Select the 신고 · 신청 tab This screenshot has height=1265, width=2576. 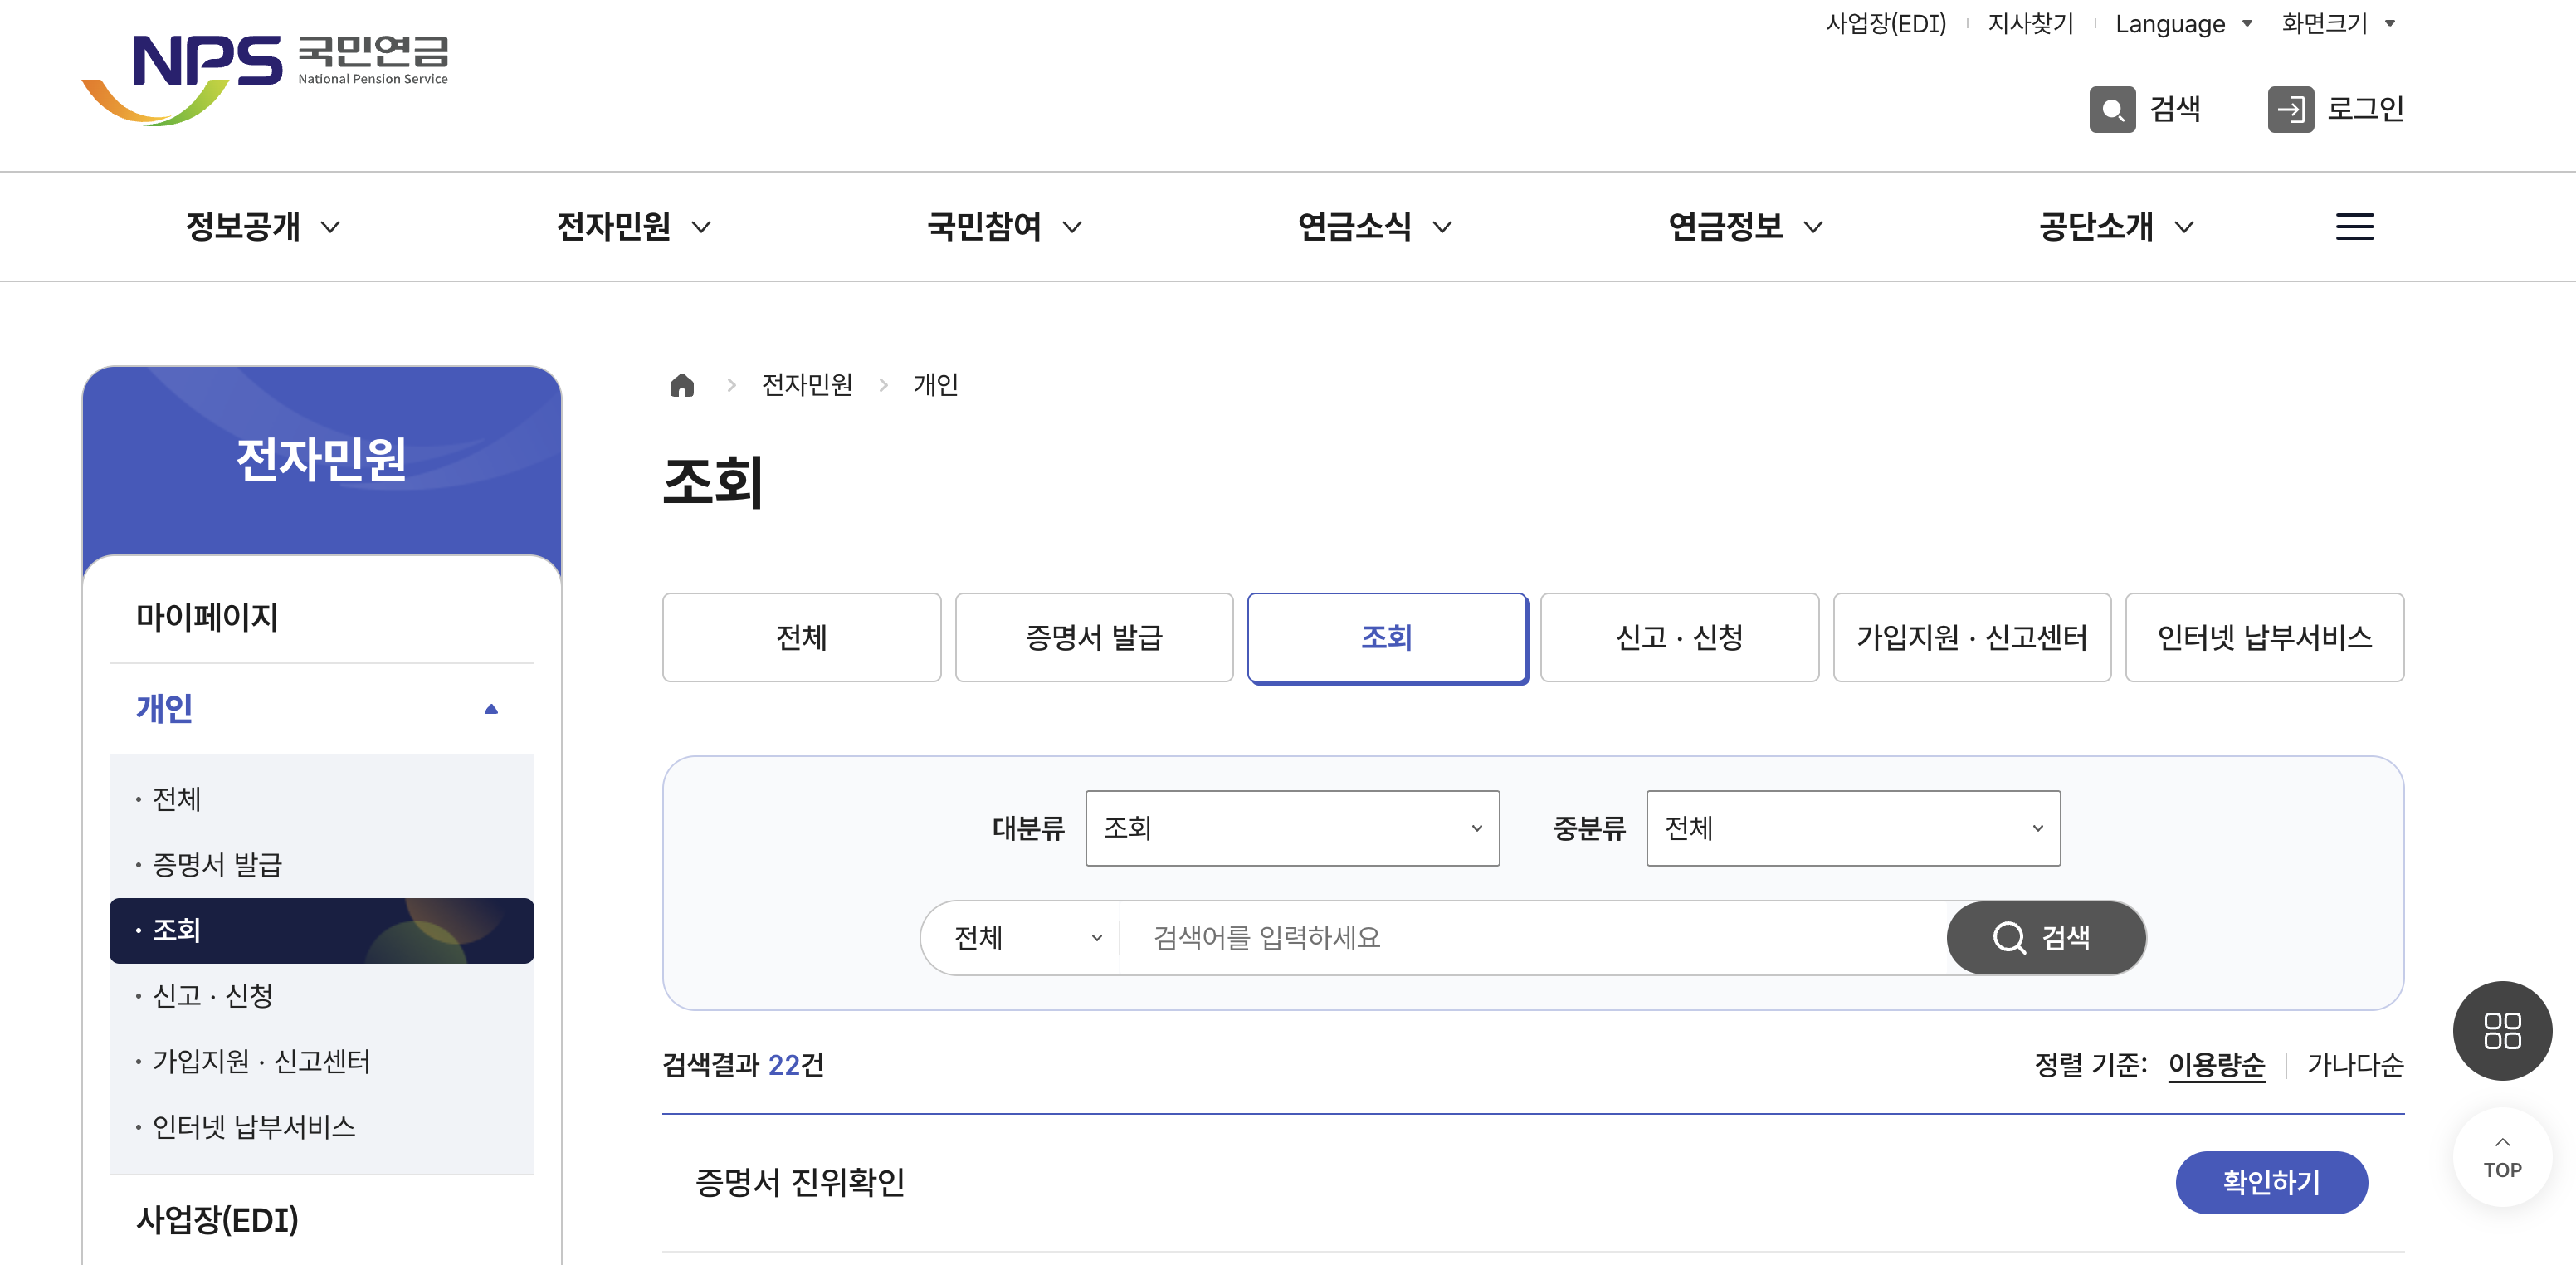pyautogui.click(x=1678, y=637)
